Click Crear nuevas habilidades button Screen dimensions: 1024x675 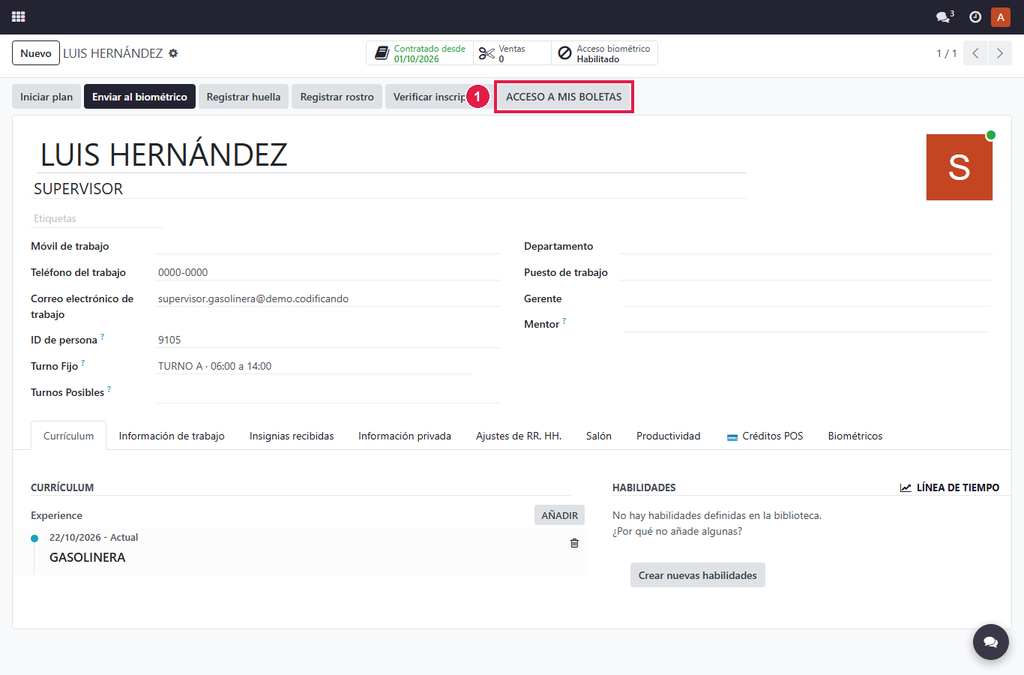tap(697, 575)
